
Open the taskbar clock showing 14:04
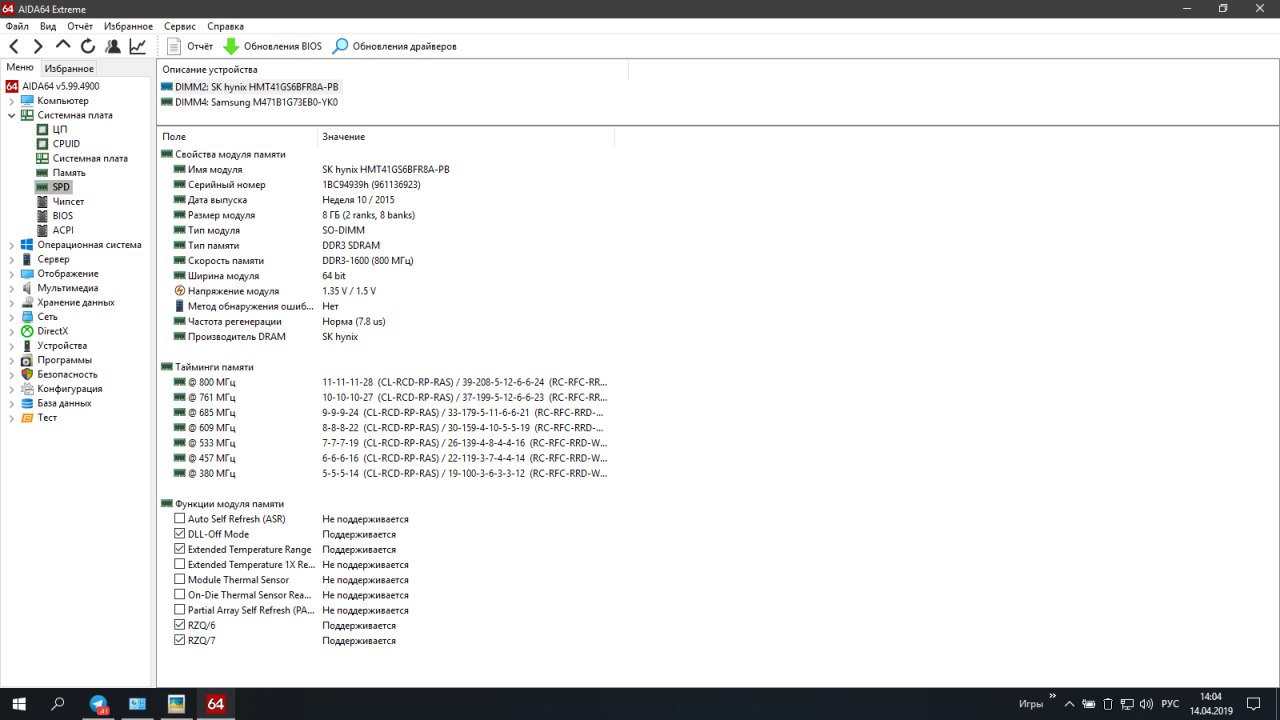coord(1210,704)
